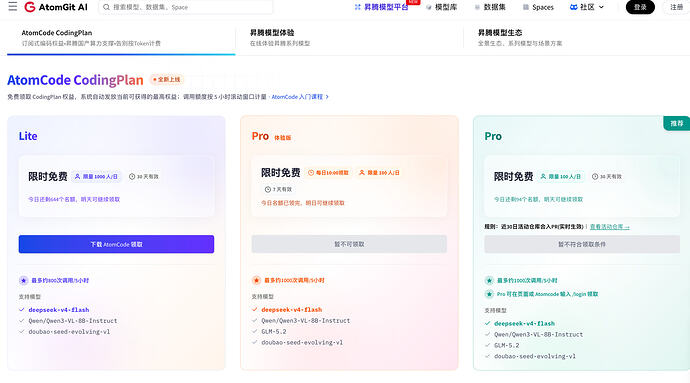Click the star icon in Lite plan
Image resolution: width=690 pixels, height=383 pixels.
[24, 280]
